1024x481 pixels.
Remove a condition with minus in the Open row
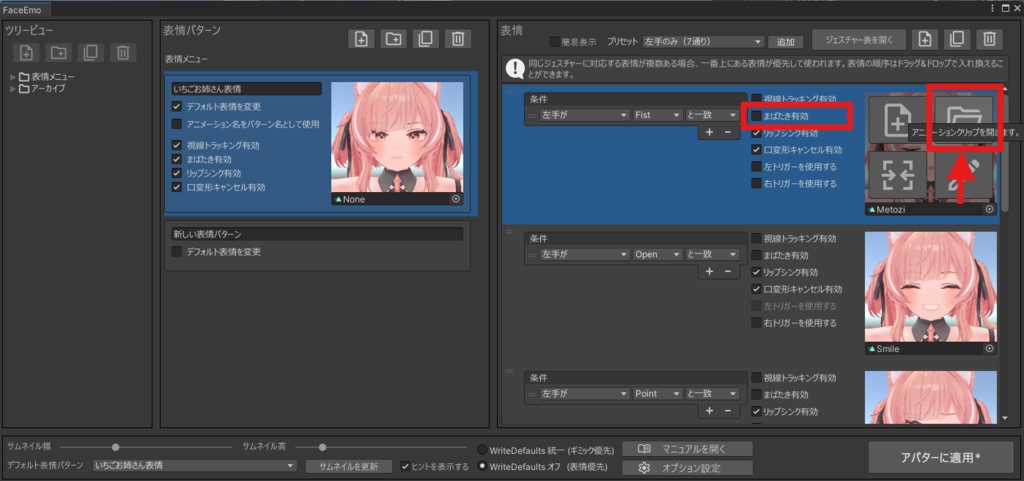click(x=727, y=272)
